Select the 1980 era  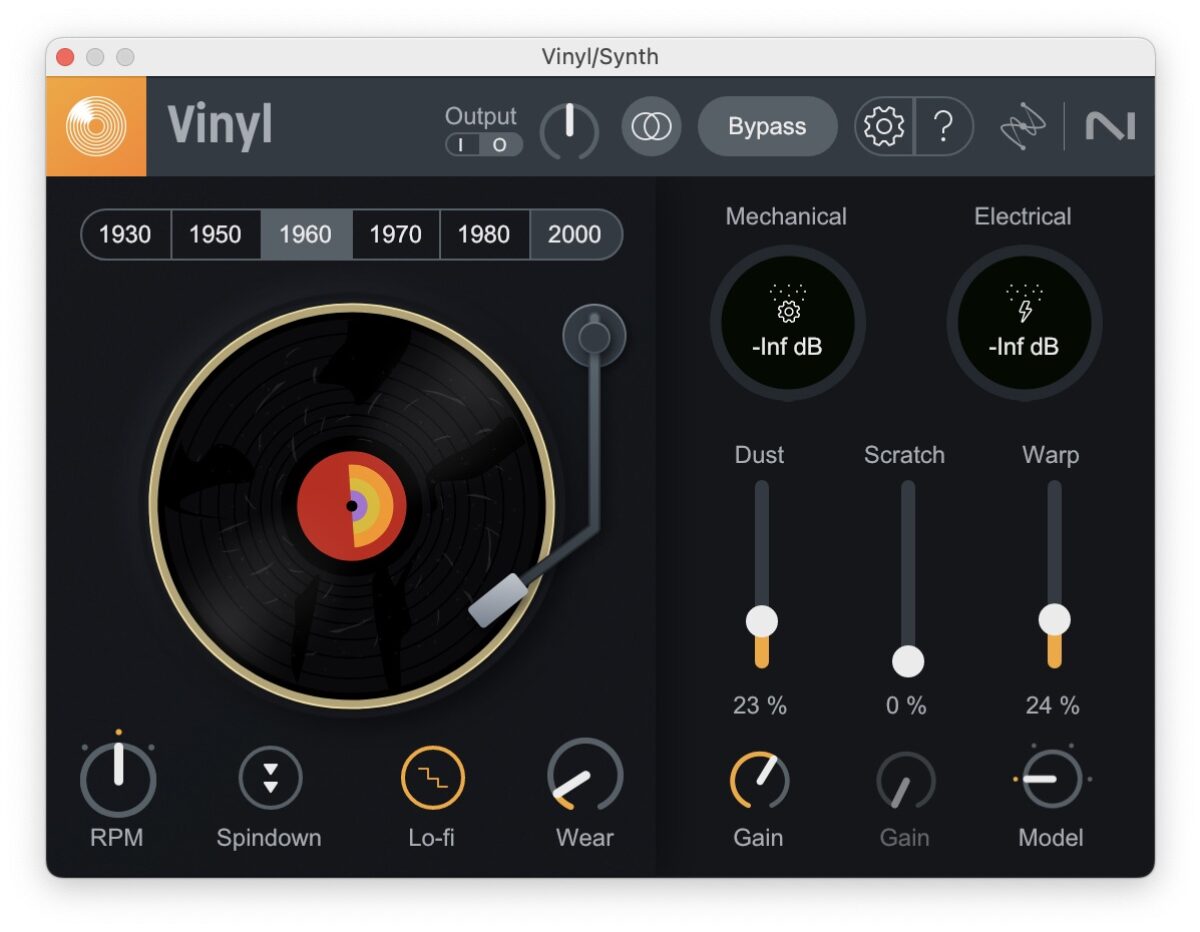tap(484, 235)
